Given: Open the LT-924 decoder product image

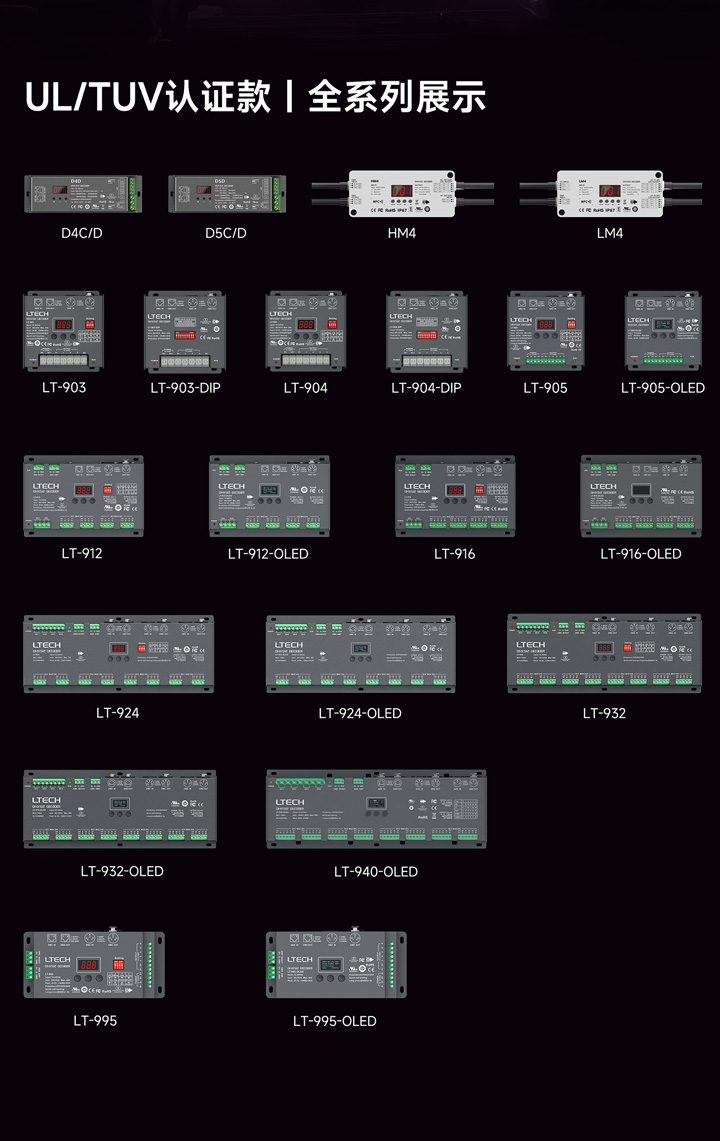Looking at the screenshot, I should [118, 654].
